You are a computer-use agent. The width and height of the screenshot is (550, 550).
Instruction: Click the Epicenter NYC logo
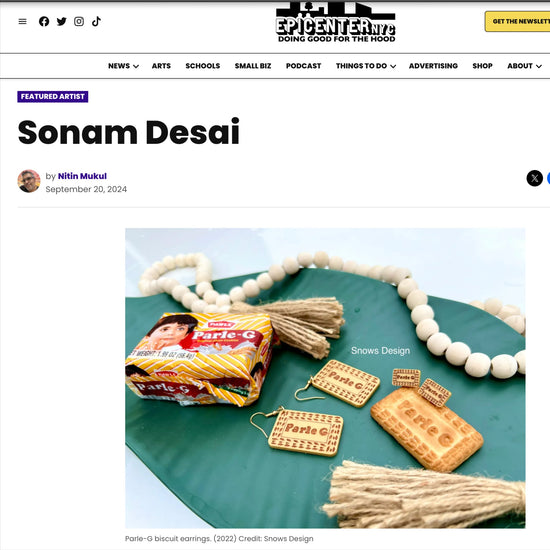(336, 22)
